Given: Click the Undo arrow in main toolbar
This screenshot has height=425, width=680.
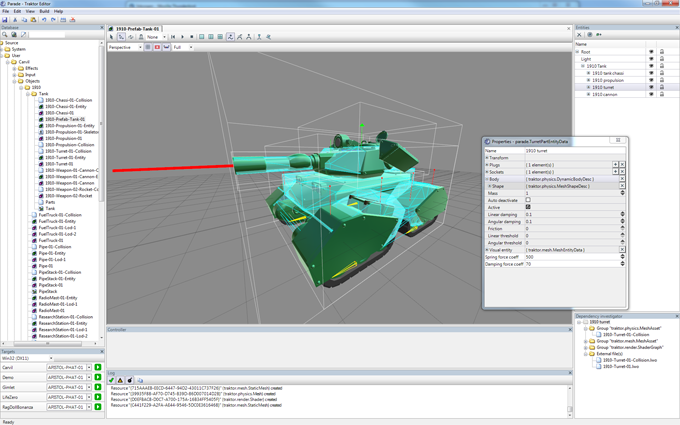Looking at the screenshot, I should (44, 19).
